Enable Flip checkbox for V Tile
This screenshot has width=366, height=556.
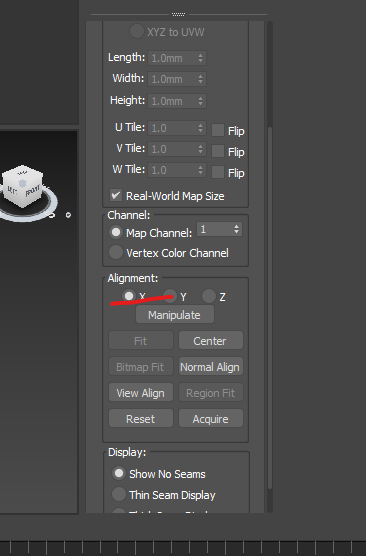[218, 151]
